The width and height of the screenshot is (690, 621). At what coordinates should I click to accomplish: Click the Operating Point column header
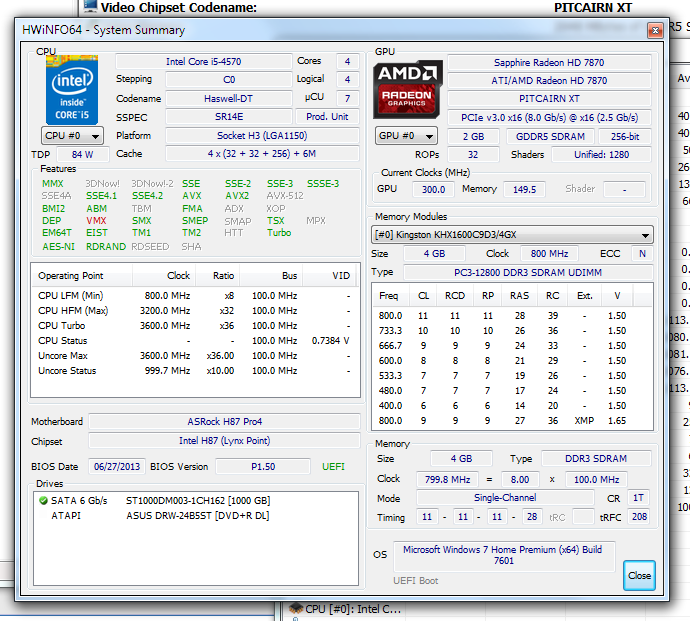point(82,276)
